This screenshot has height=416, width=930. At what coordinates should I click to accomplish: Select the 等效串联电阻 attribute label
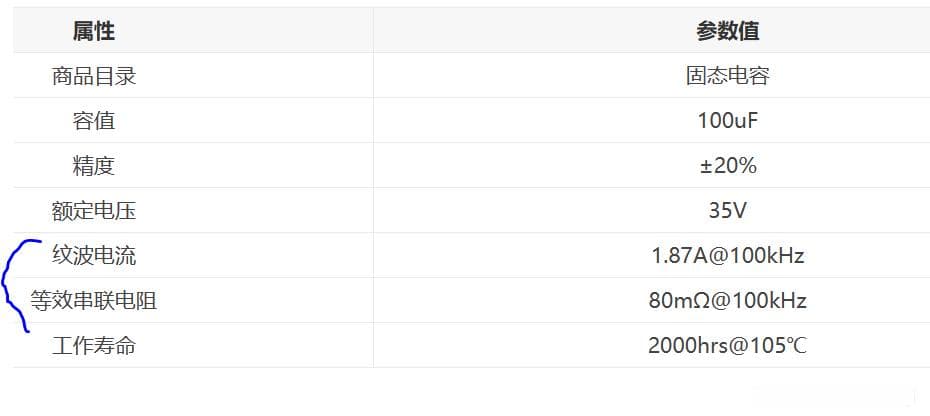pos(94,301)
